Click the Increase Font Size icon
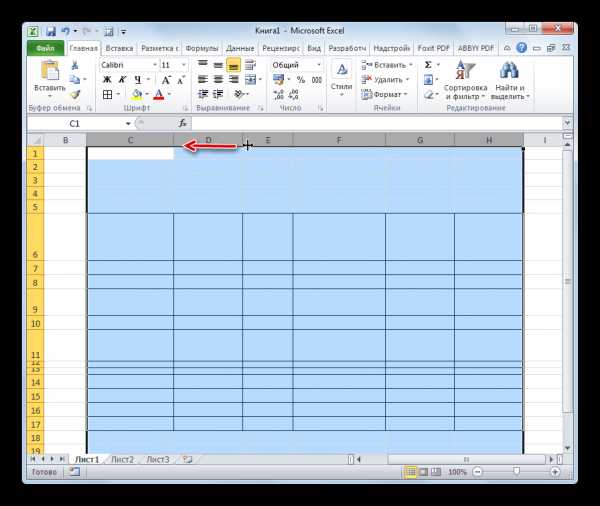 click(166, 80)
